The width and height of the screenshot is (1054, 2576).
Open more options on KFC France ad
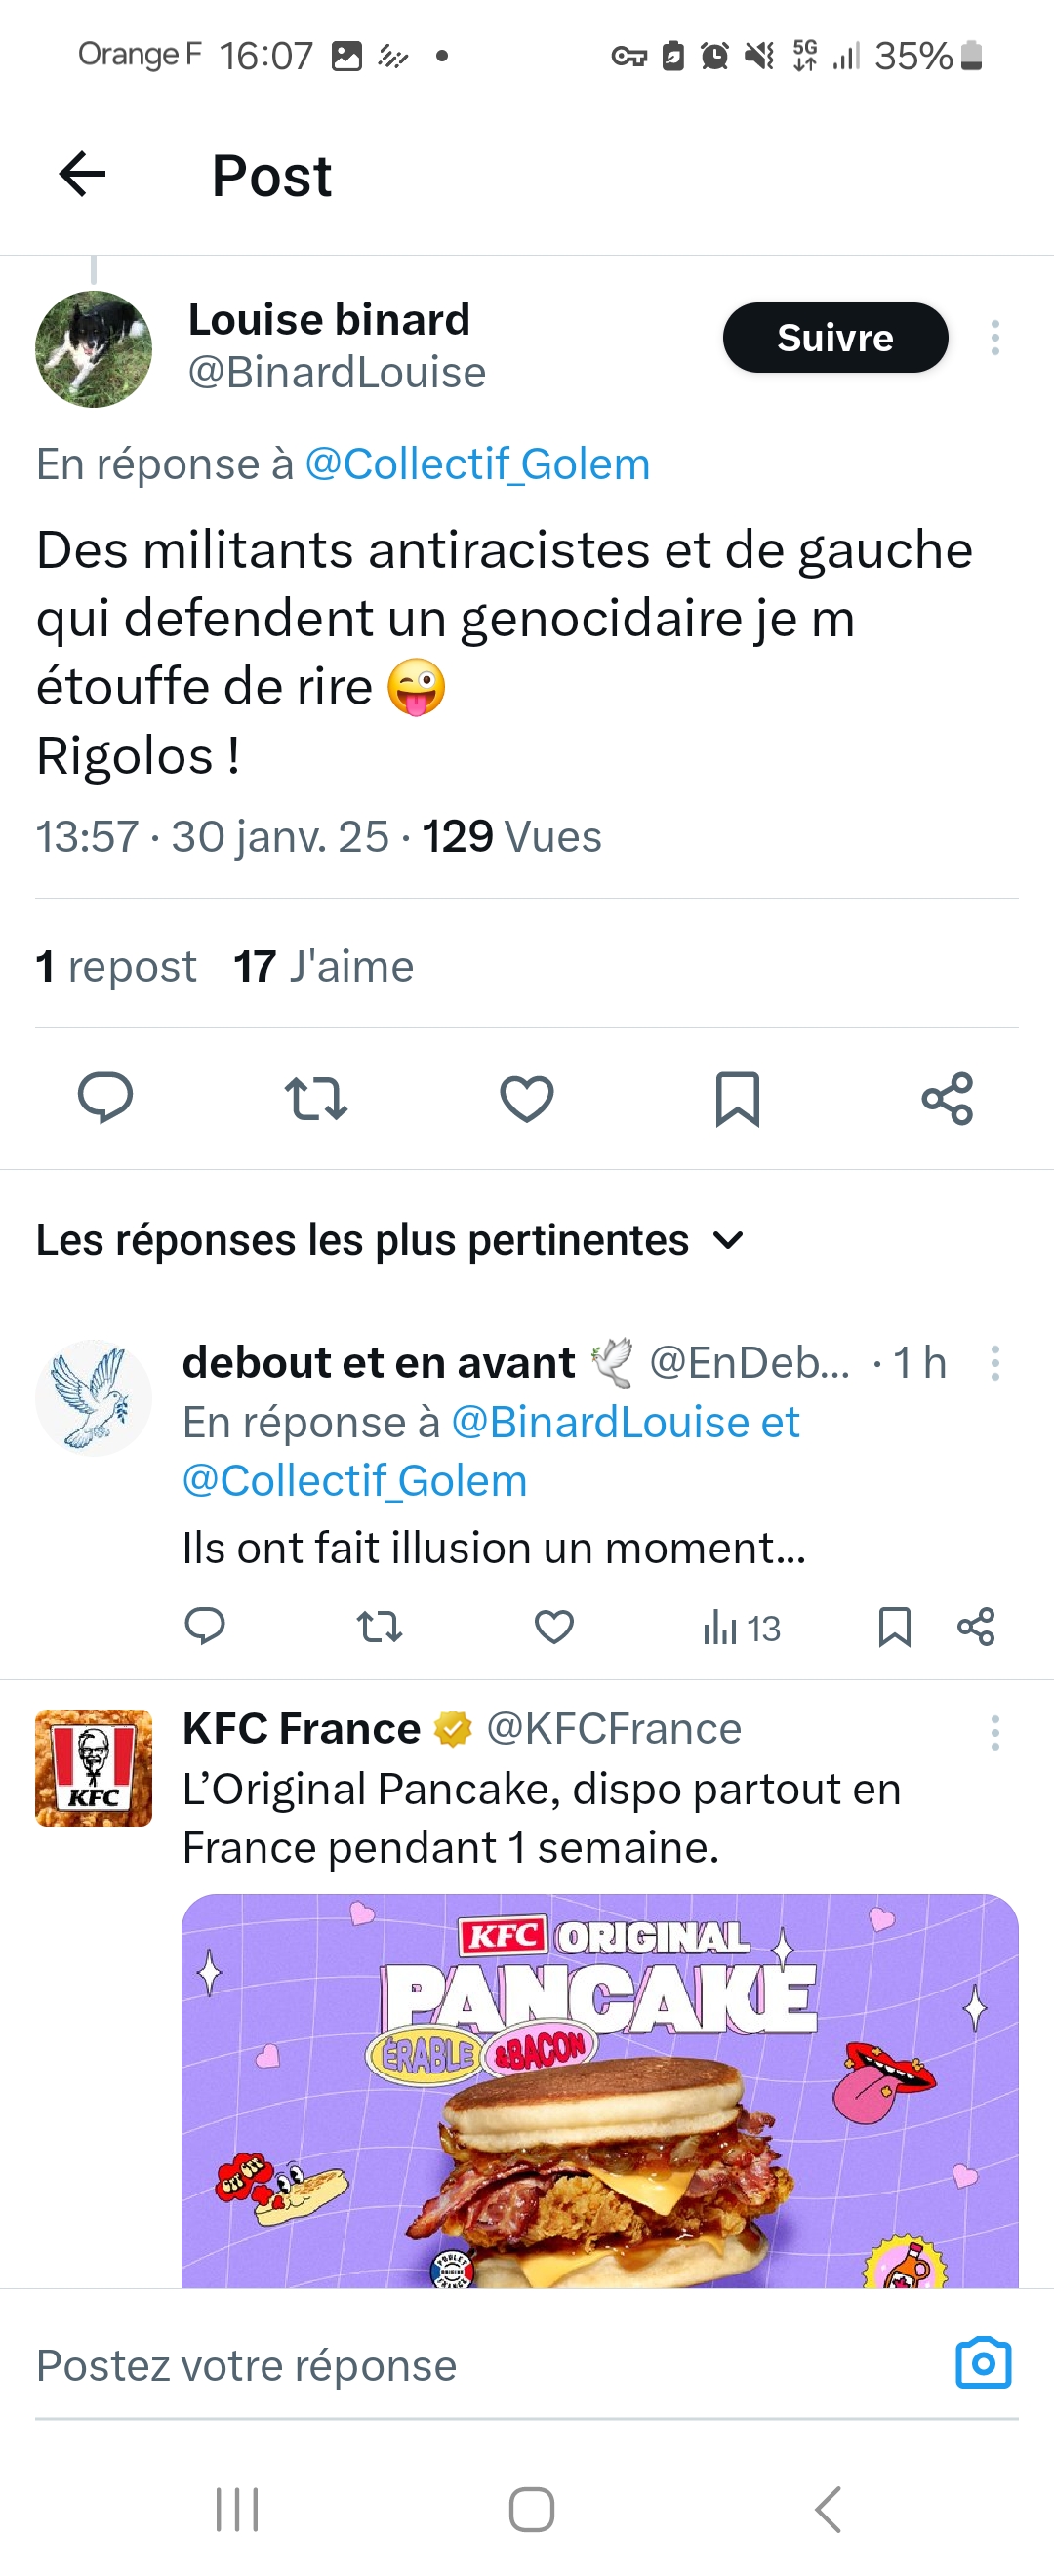point(994,1732)
